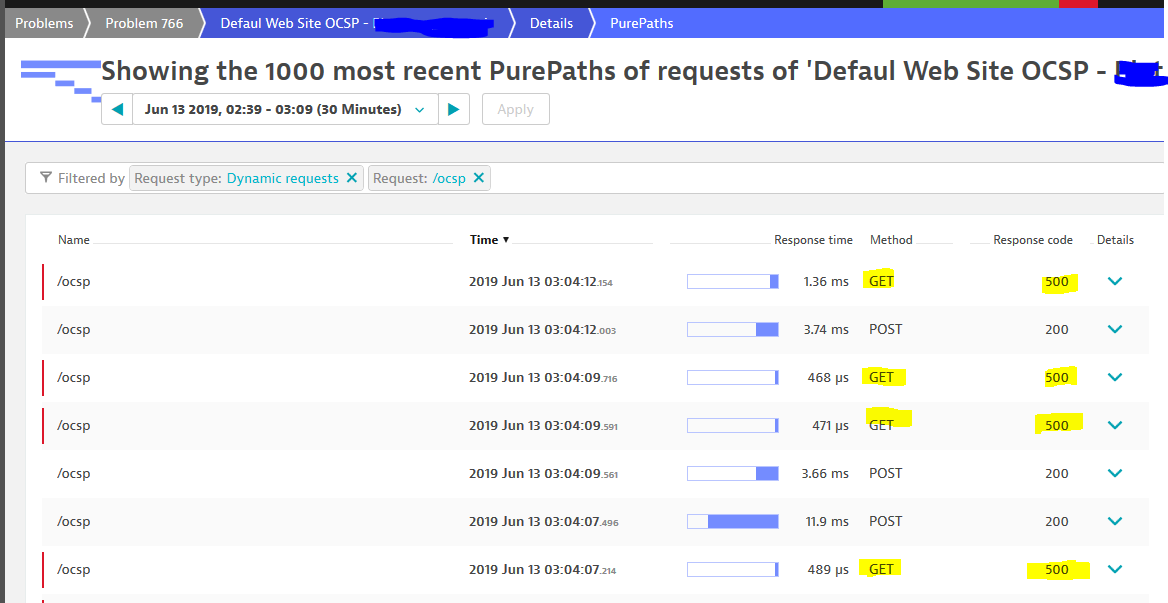Expand details for request at 03:04:12.154
Image resolution: width=1168 pixels, height=603 pixels.
click(x=1114, y=281)
